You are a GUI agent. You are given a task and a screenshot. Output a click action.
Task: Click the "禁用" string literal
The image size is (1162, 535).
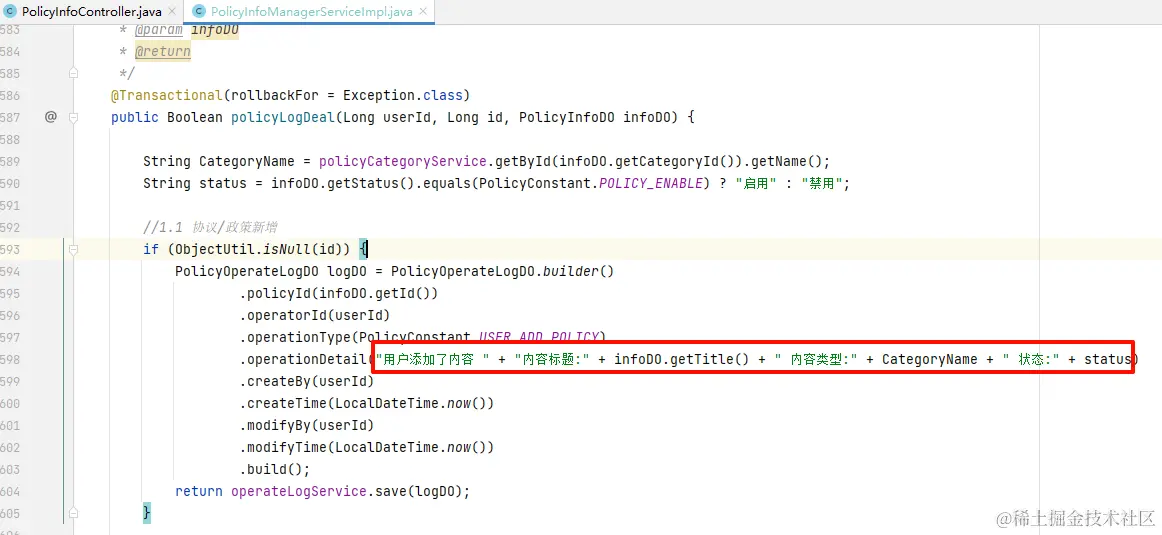click(823, 183)
